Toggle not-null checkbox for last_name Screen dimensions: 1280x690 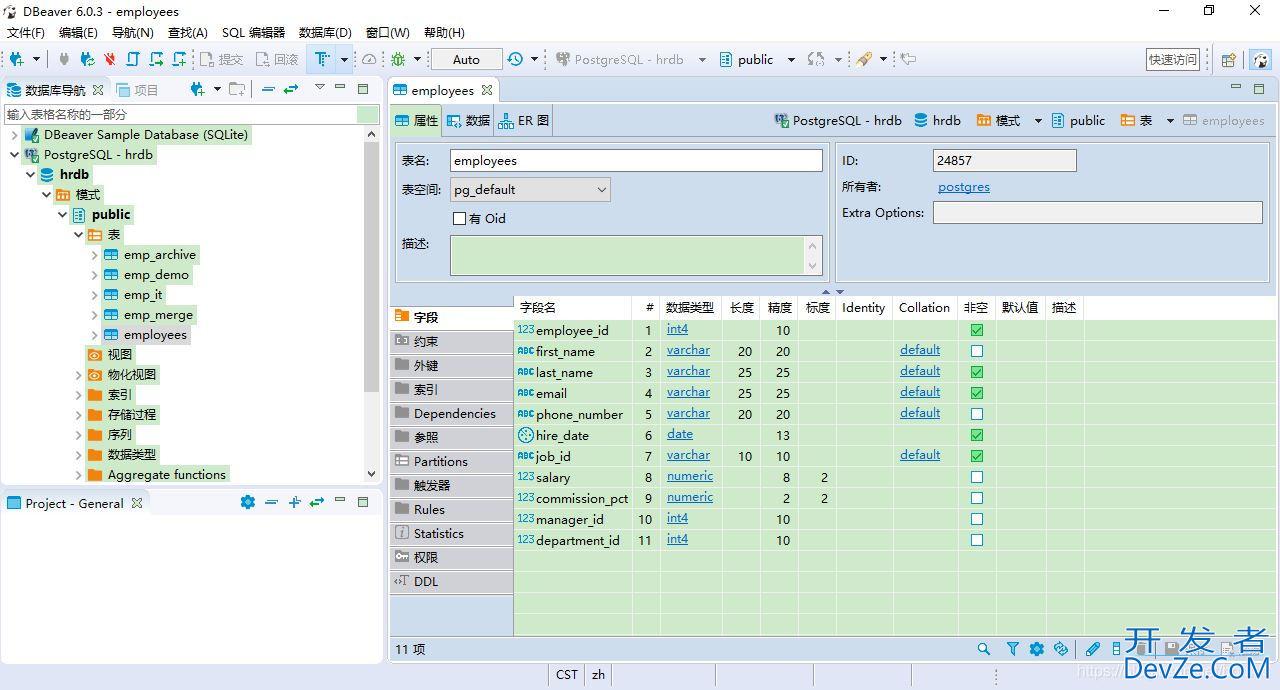pyautogui.click(x=977, y=372)
